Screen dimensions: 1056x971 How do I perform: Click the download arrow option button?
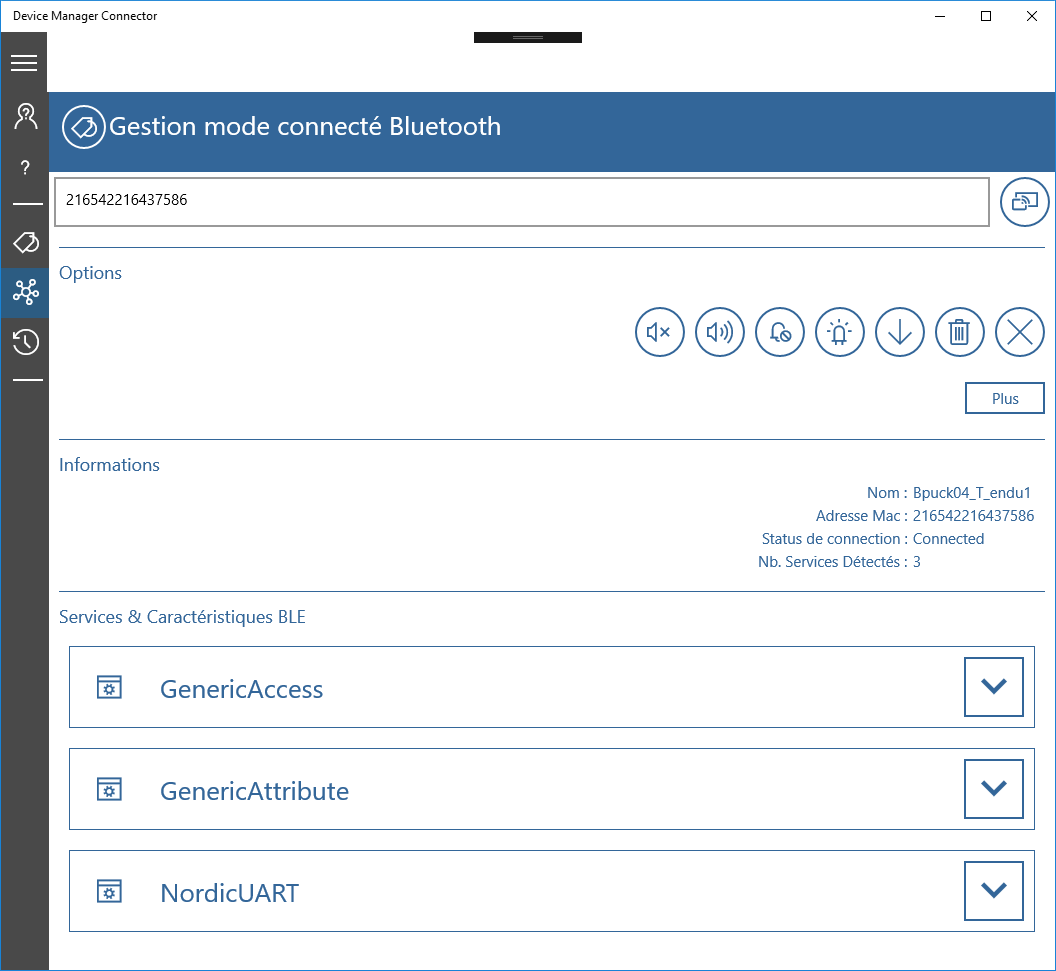point(899,332)
